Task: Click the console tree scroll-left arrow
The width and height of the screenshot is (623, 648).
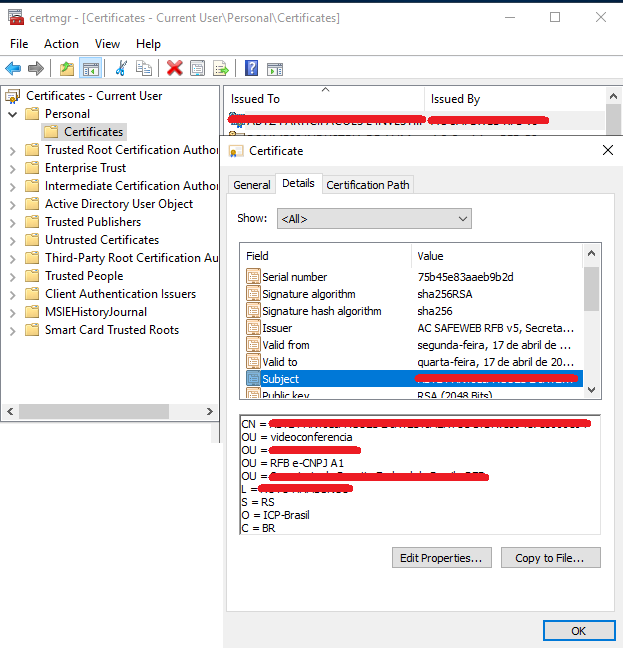Action: (10, 411)
